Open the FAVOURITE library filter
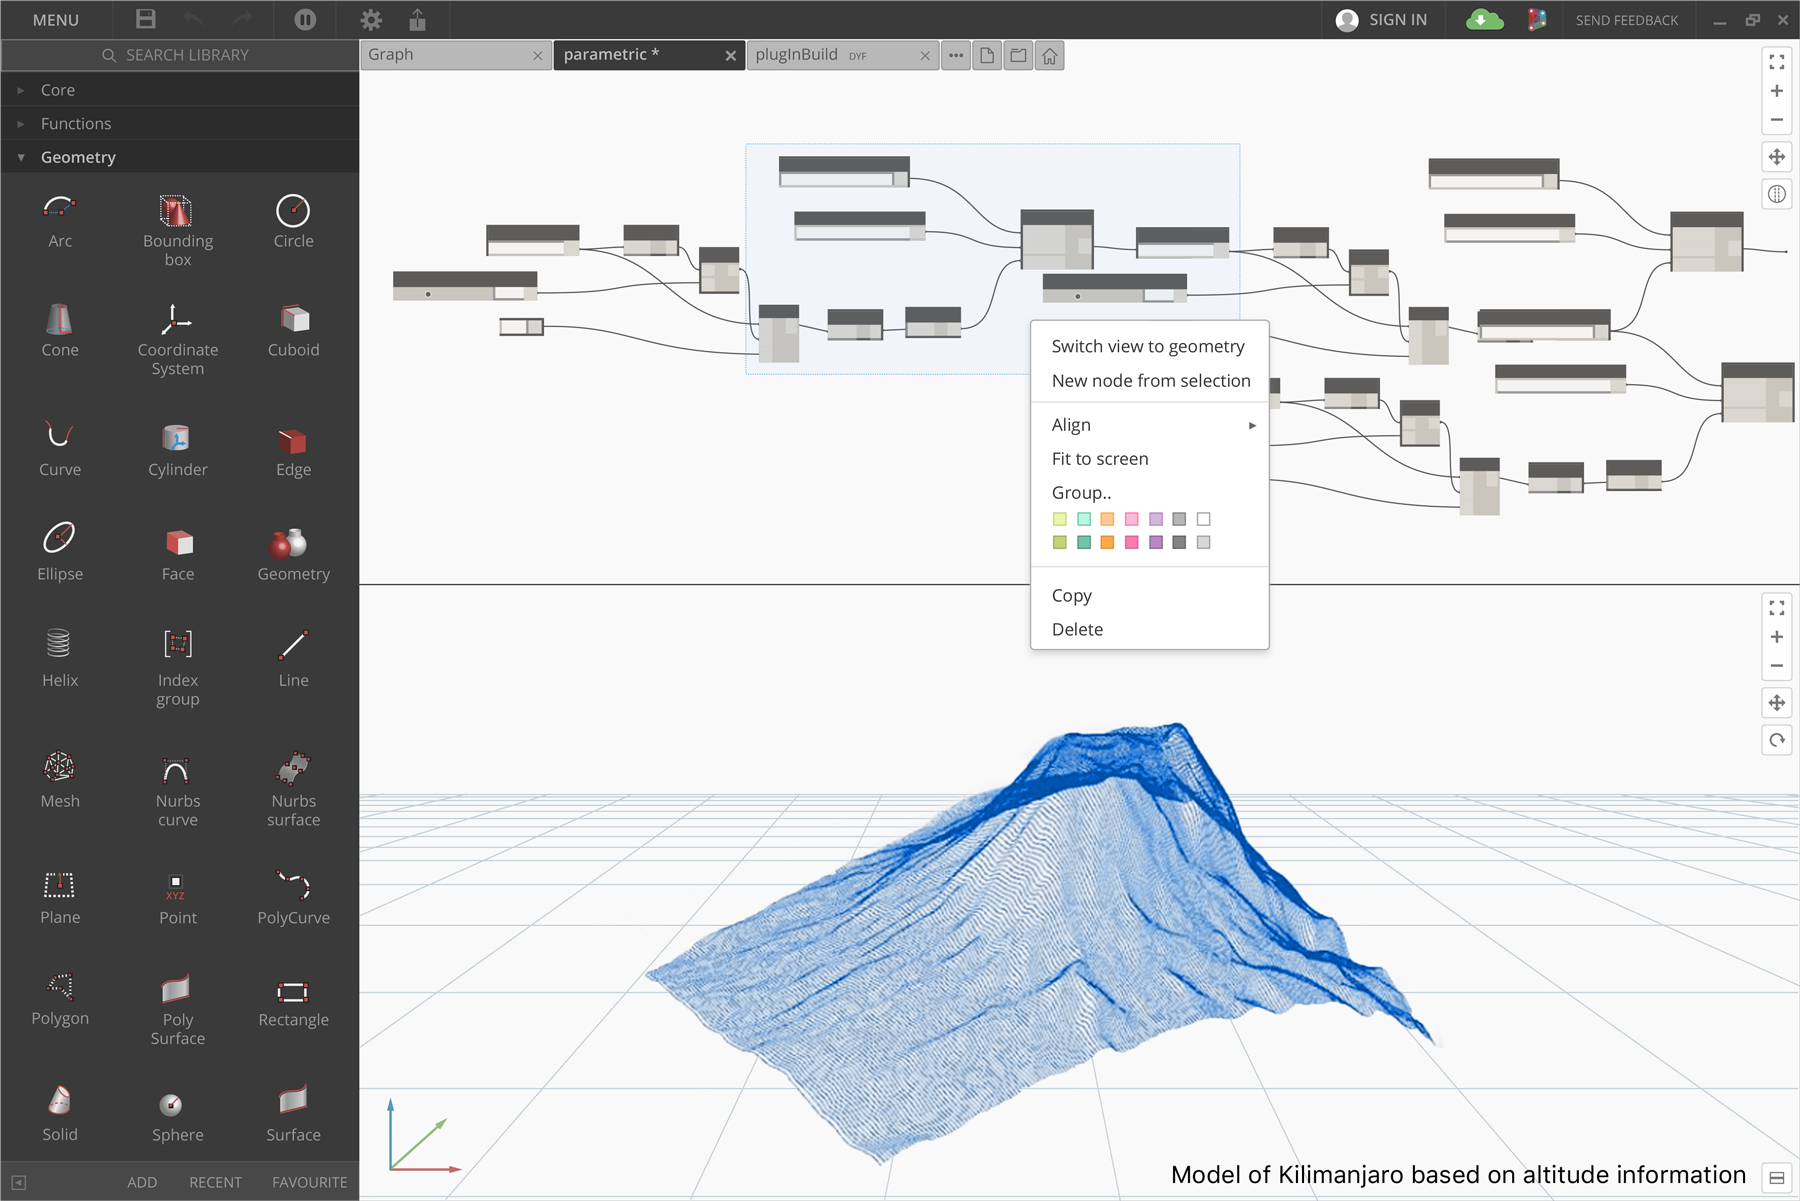 309,1182
